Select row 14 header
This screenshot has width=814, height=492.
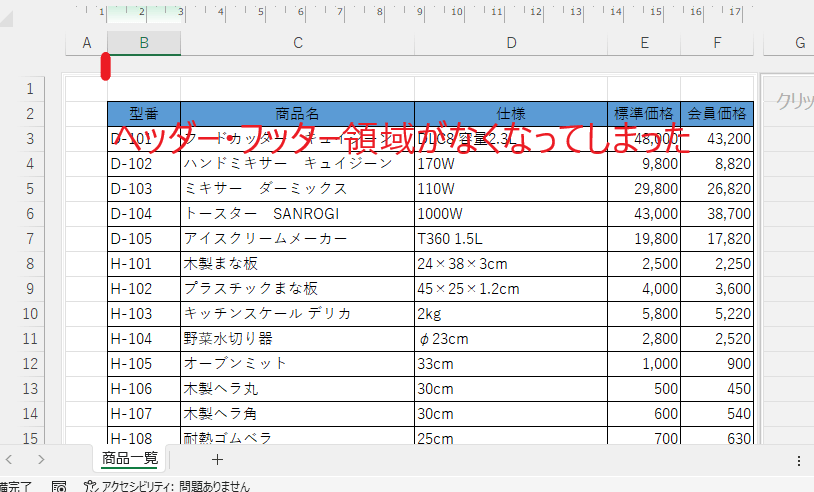(x=30, y=414)
